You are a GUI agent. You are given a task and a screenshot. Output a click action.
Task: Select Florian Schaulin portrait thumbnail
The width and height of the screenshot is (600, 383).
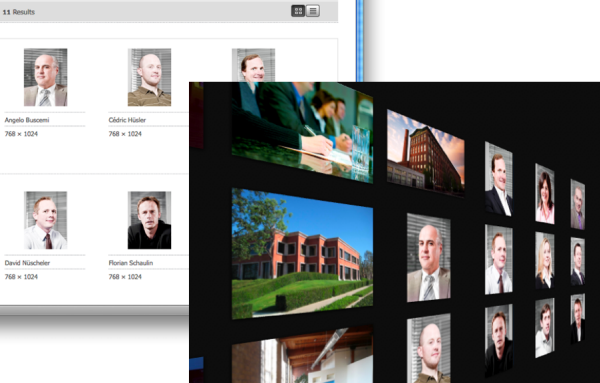click(x=149, y=220)
